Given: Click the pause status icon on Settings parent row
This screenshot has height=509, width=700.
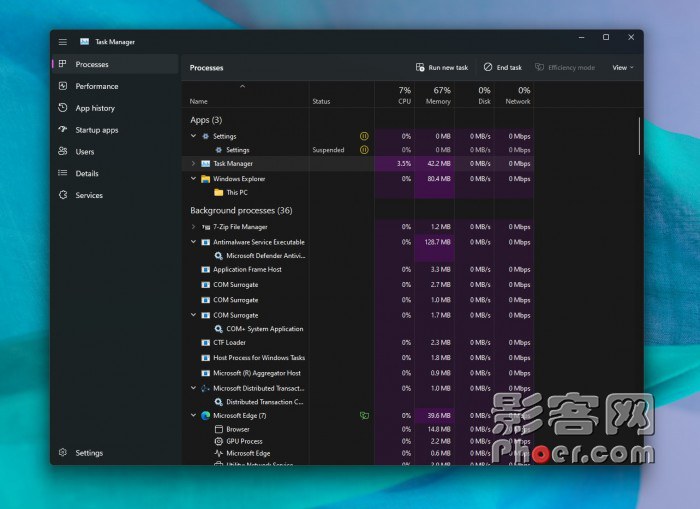Looking at the screenshot, I should pyautogui.click(x=364, y=136).
